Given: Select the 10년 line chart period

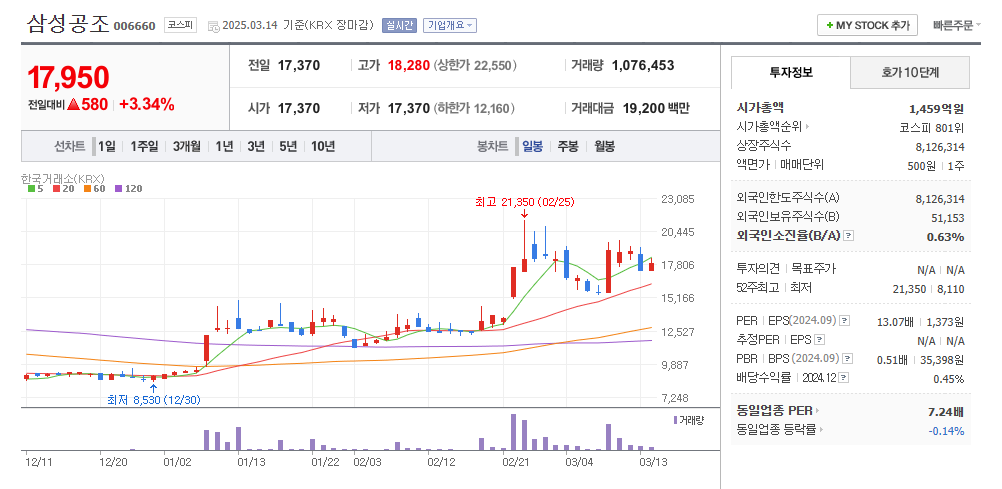Looking at the screenshot, I should coord(323,146).
